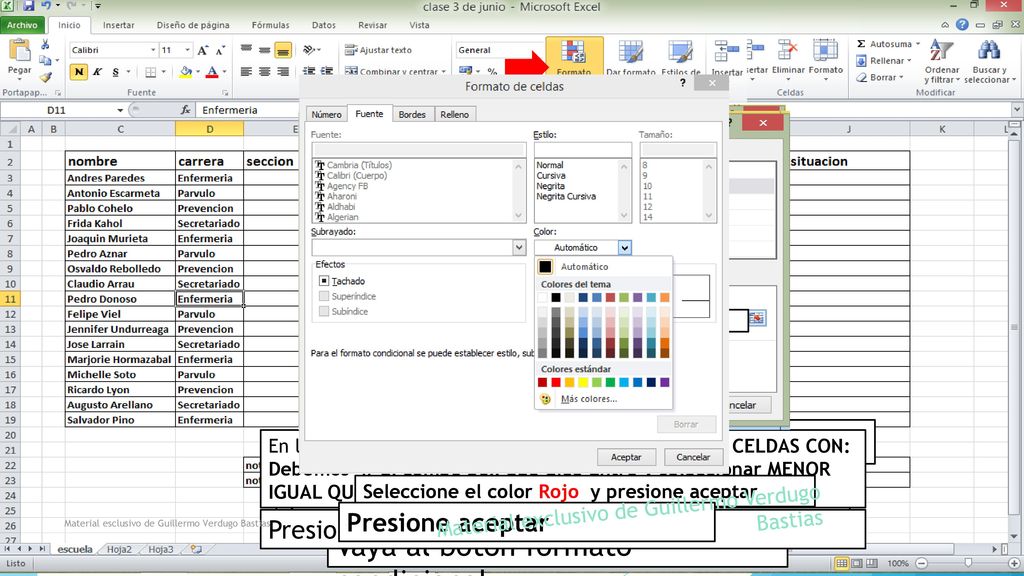
Task: Open the General number format dropdown
Action: [x=500, y=50]
